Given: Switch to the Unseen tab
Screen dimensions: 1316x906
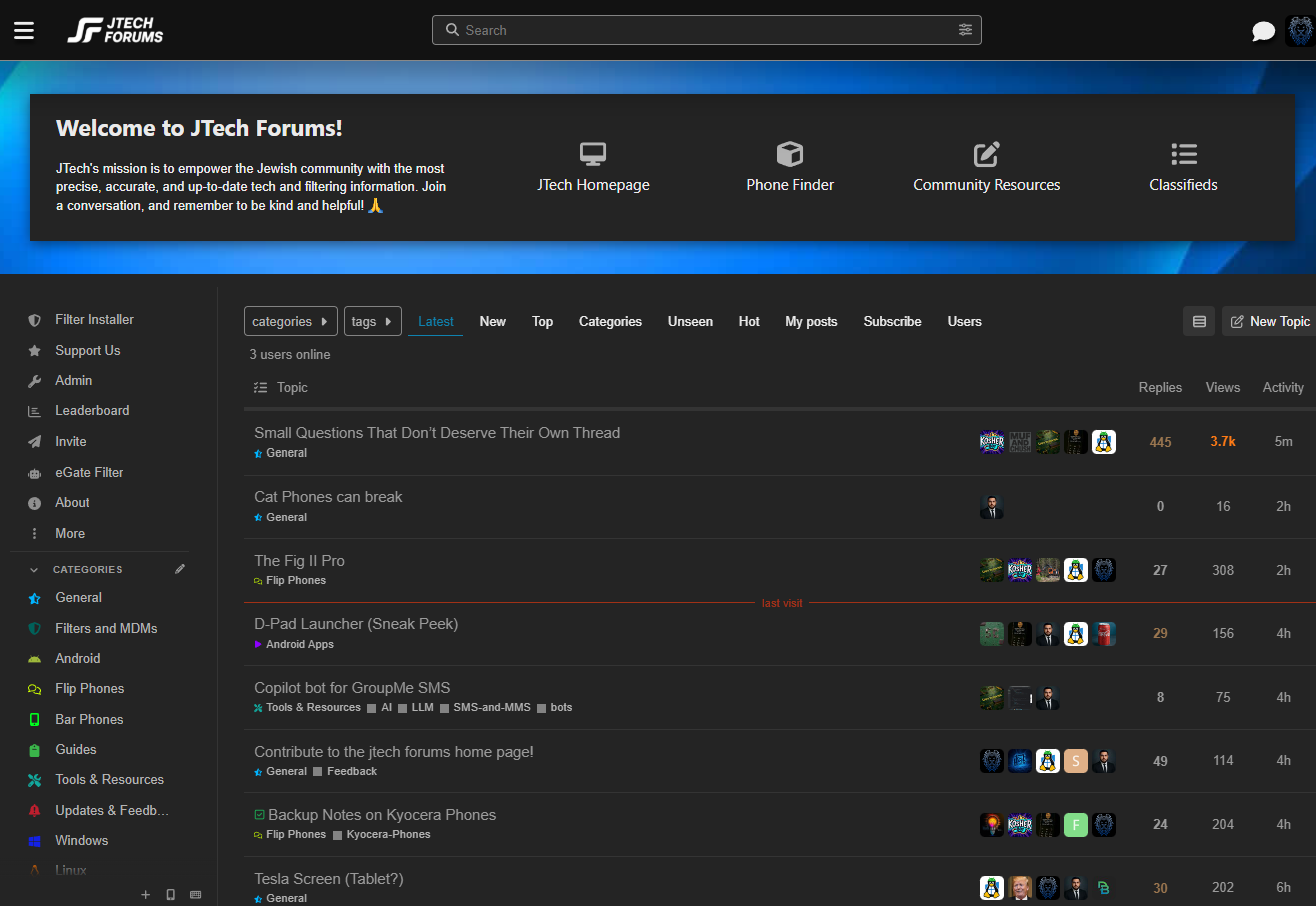Looking at the screenshot, I should click(x=690, y=321).
